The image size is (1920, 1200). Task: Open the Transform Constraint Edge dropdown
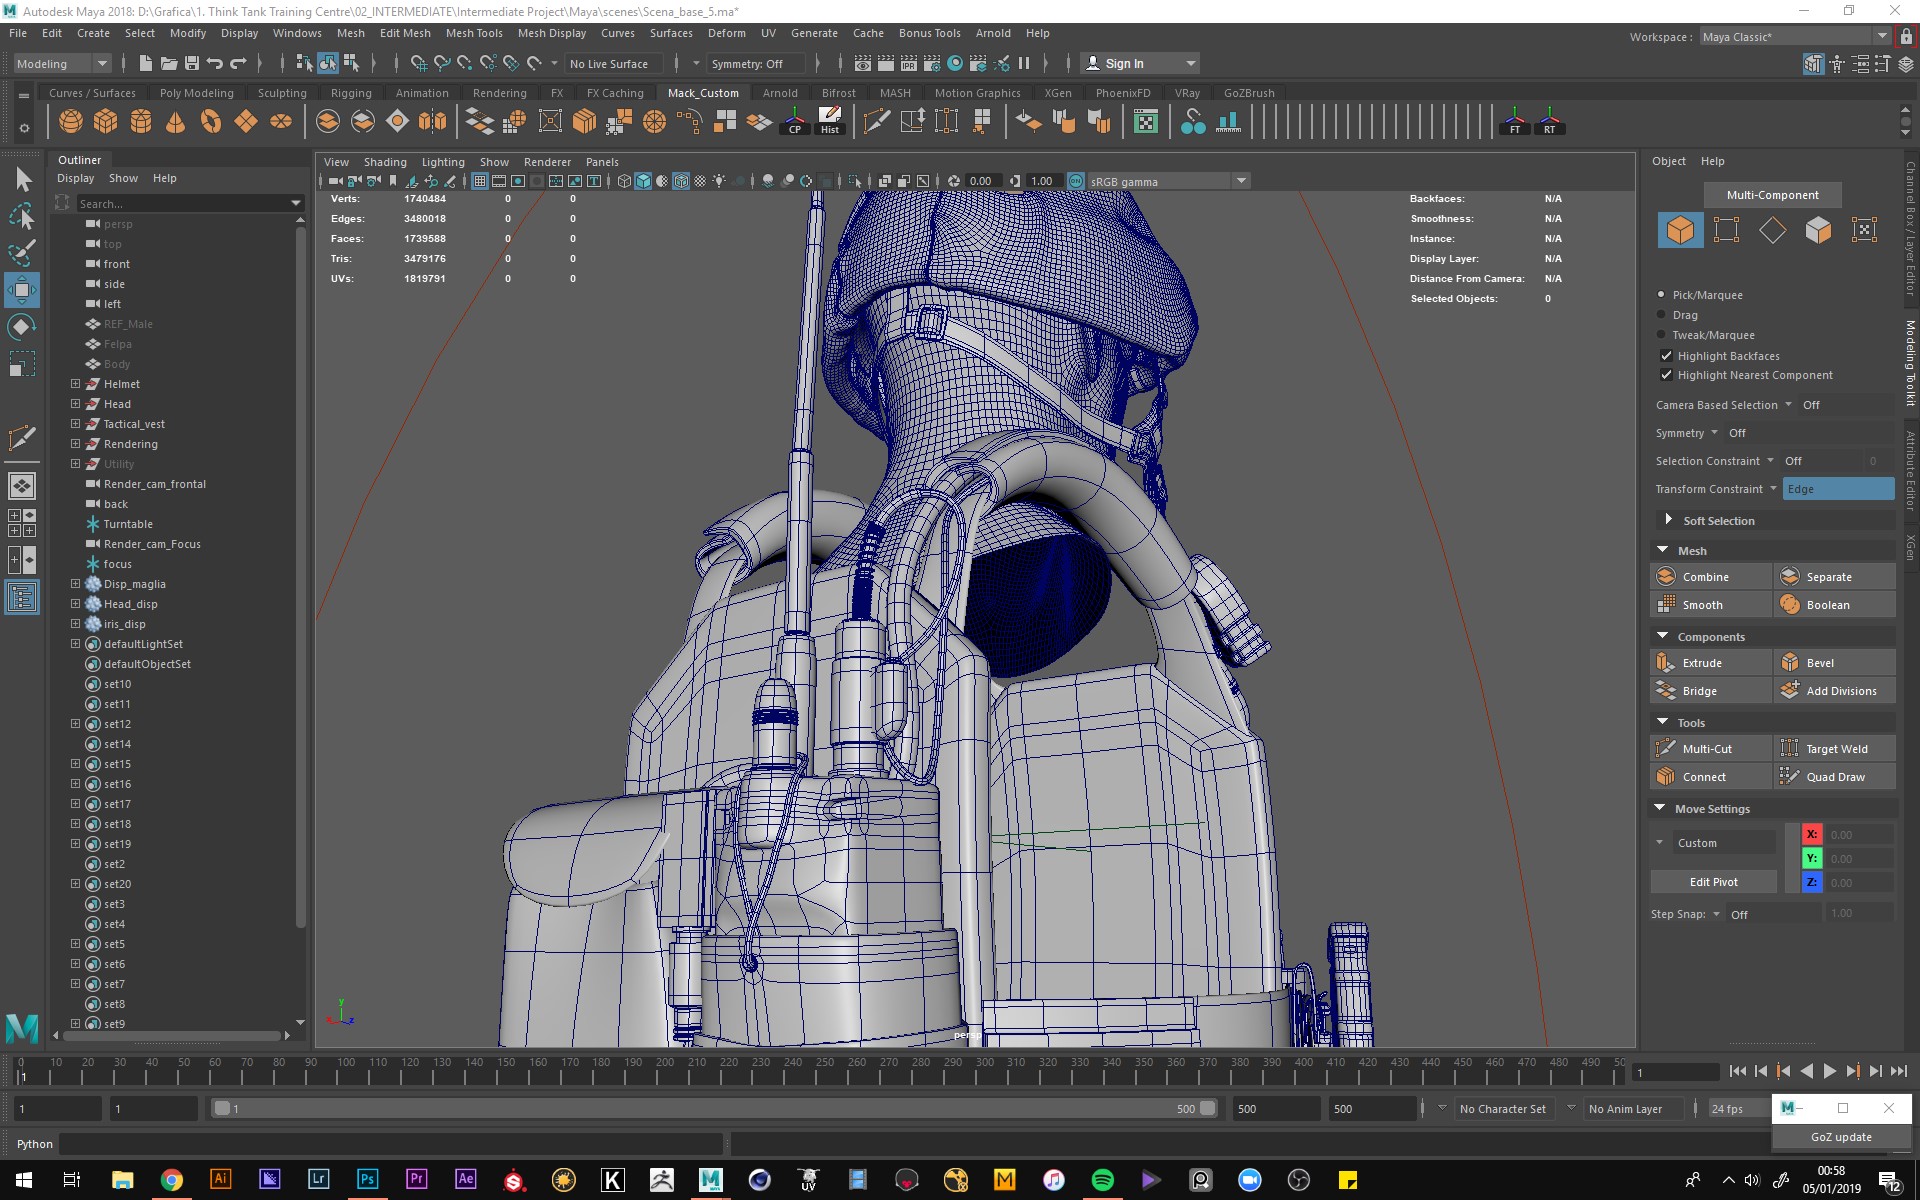coord(1837,489)
